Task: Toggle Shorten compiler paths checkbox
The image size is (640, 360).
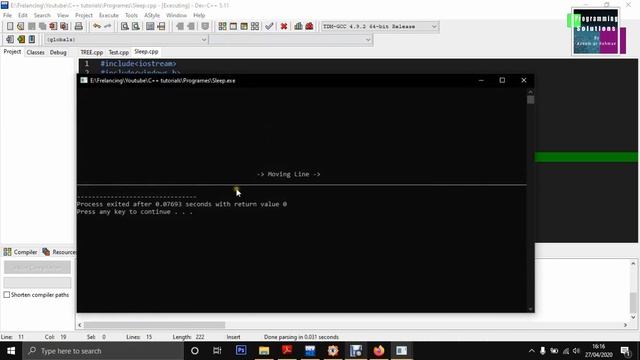Action: pos(7,294)
